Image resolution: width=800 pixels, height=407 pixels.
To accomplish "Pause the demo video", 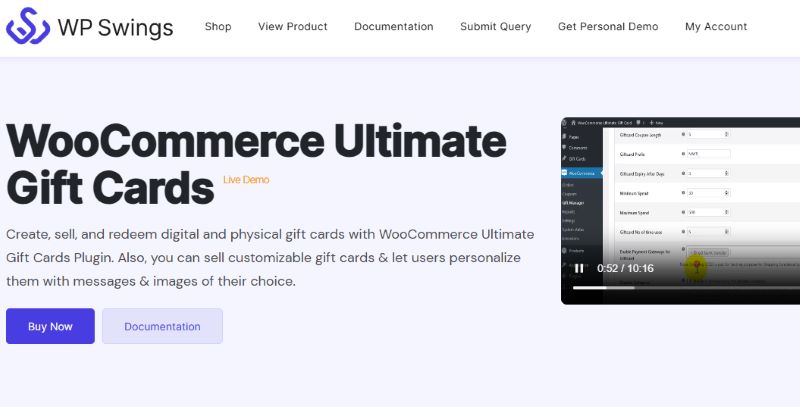I will tap(579, 268).
